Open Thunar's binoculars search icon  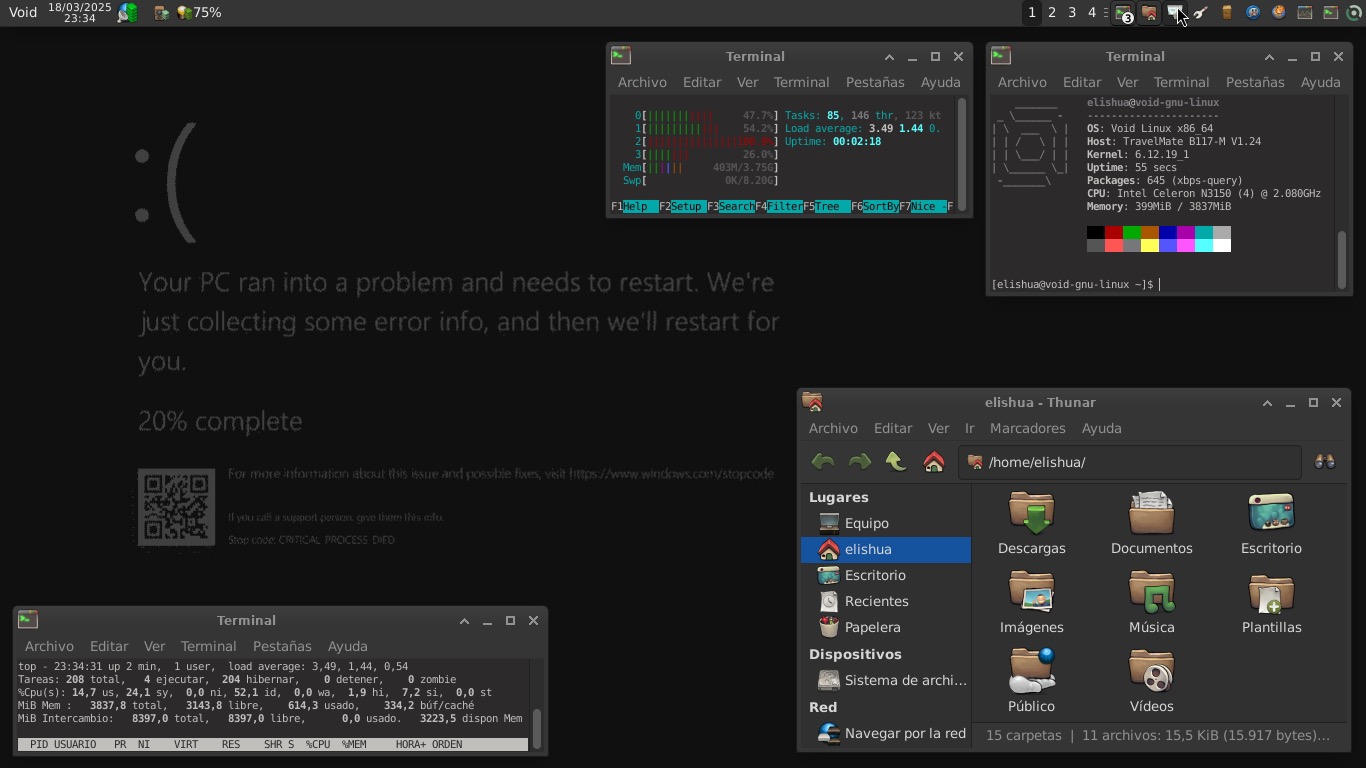point(1324,462)
